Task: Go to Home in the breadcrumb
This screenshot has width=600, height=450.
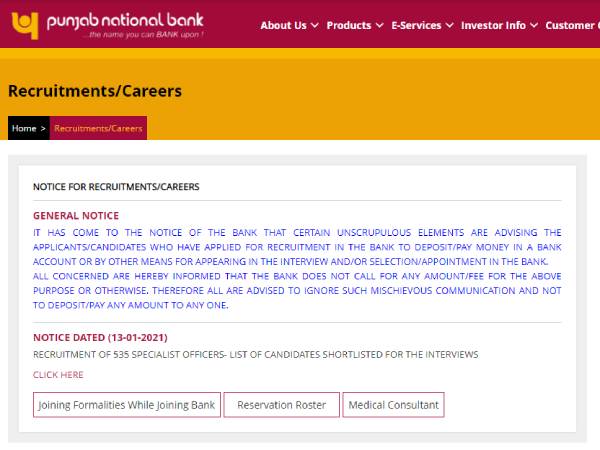Action: 24,128
